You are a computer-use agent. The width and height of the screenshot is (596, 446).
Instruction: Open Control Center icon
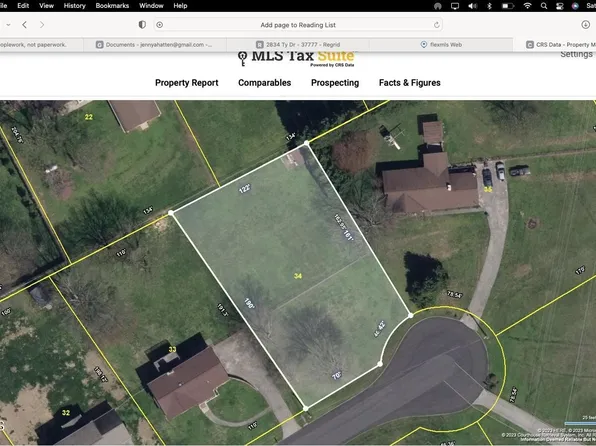click(x=560, y=6)
